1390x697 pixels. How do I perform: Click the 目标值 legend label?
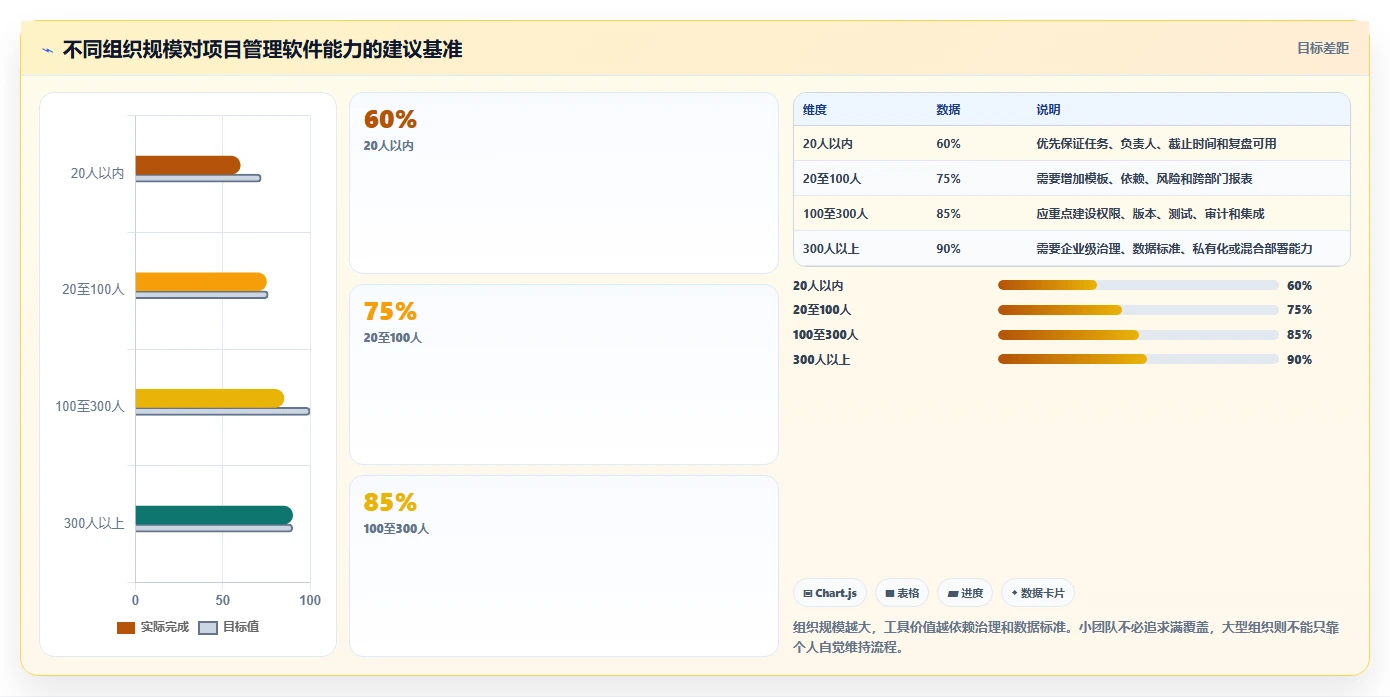[x=240, y=627]
